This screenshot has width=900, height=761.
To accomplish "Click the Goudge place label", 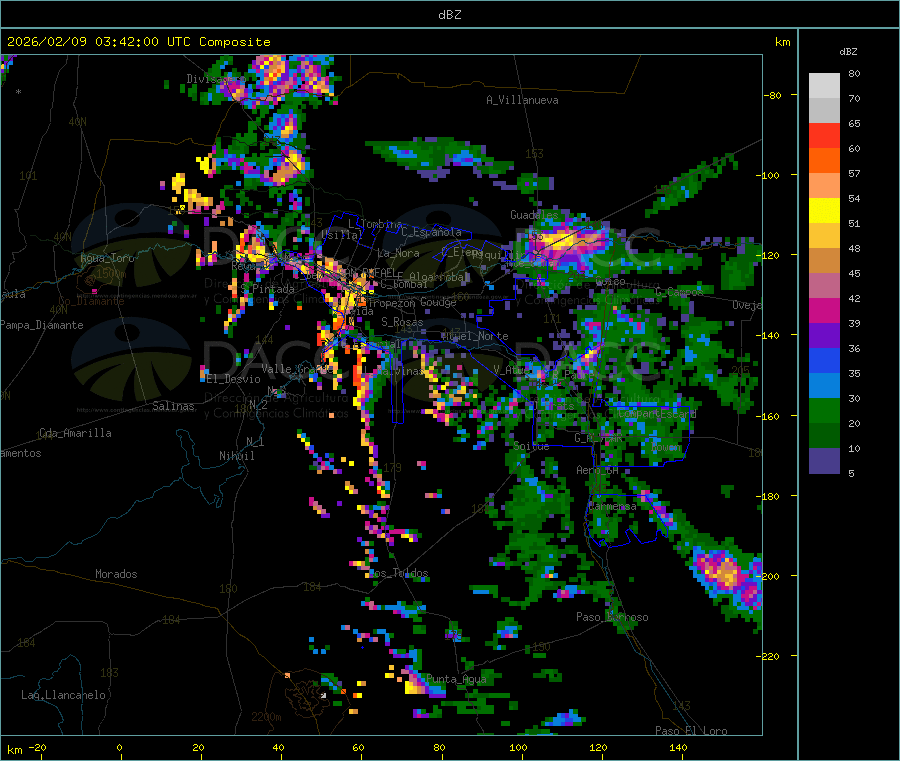I will coord(438,302).
